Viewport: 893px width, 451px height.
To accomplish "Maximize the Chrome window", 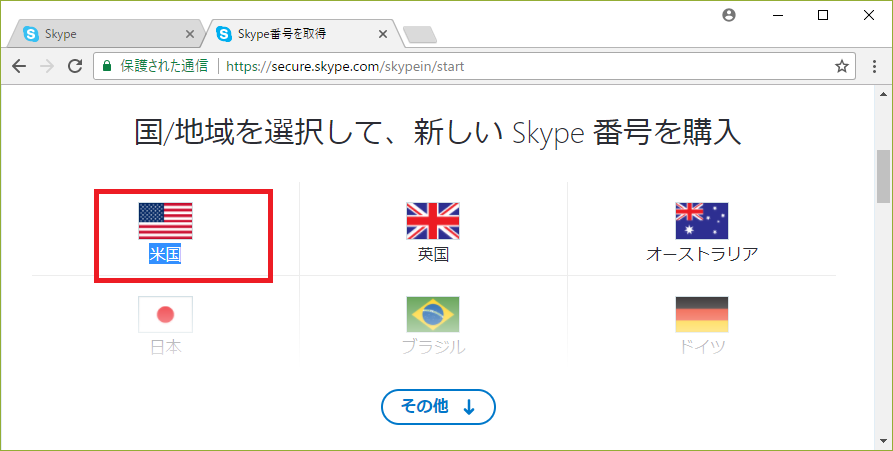I will (x=823, y=15).
